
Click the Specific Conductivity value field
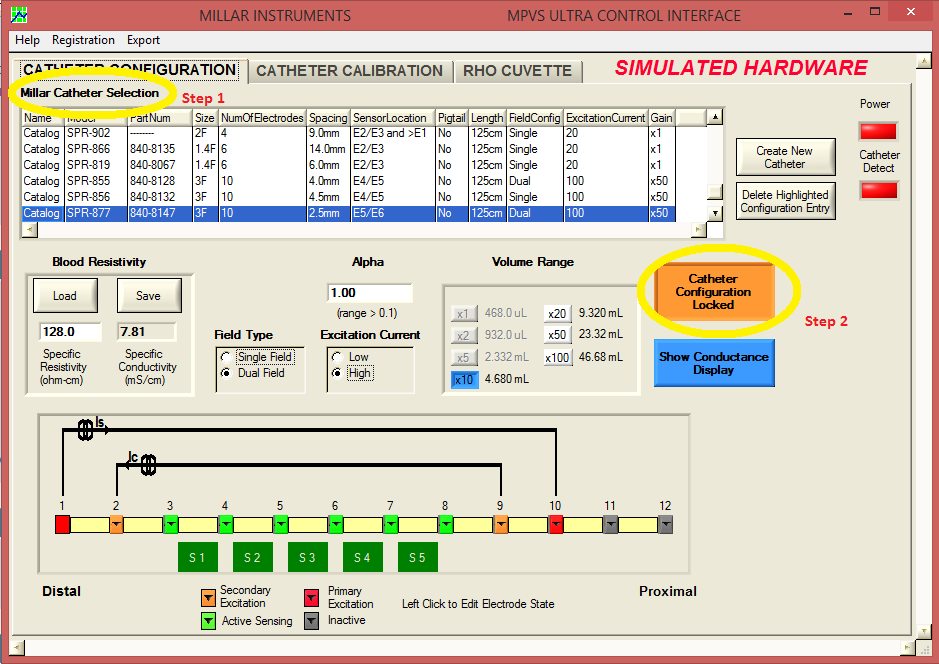tap(147, 332)
